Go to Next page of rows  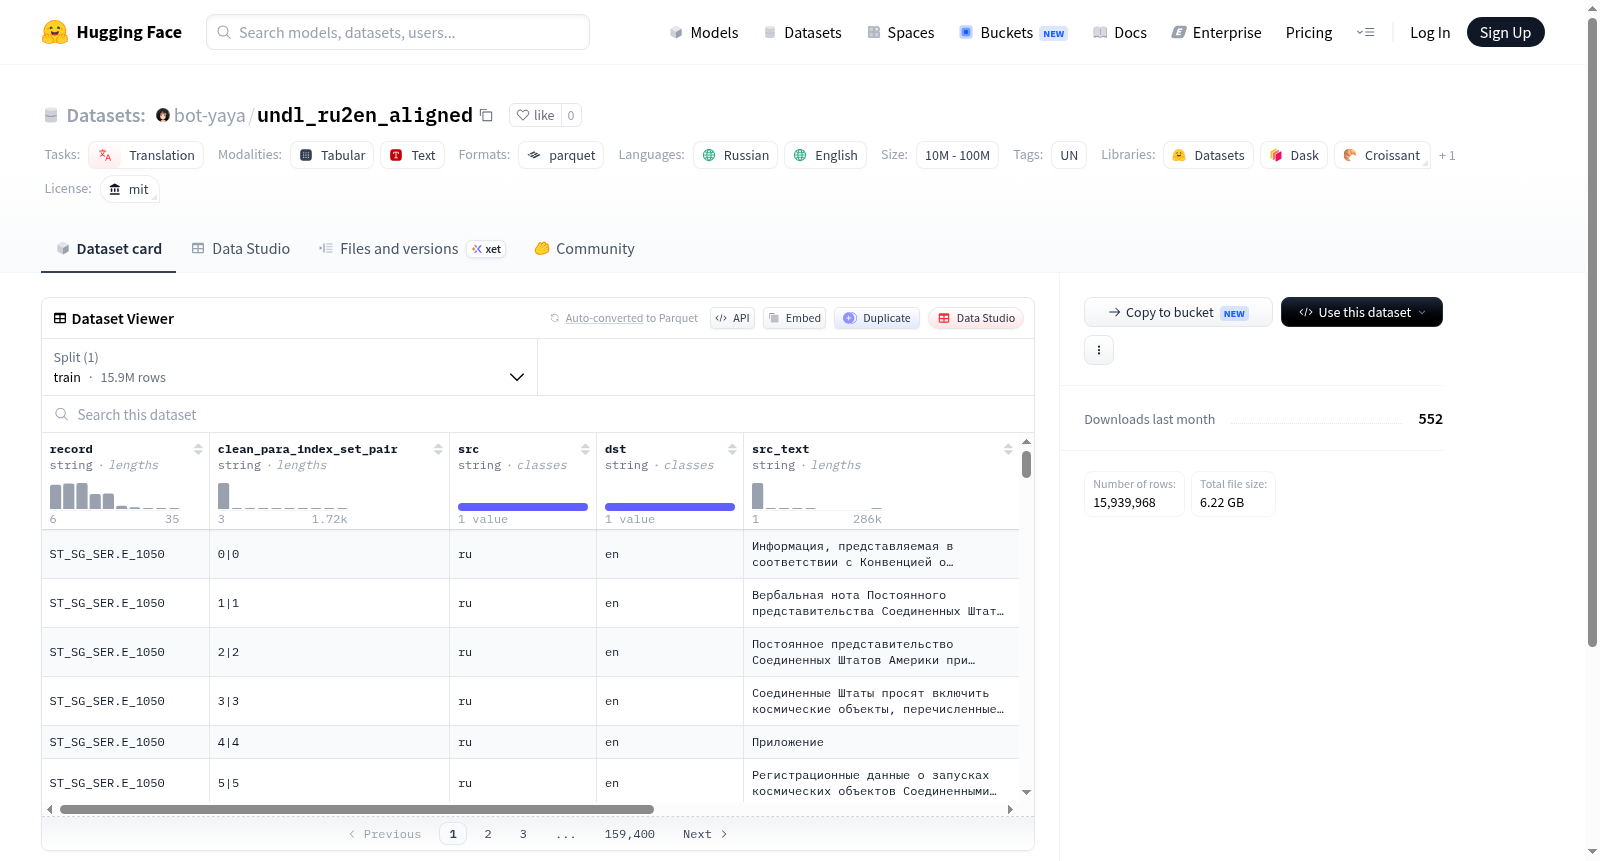[x=705, y=834]
